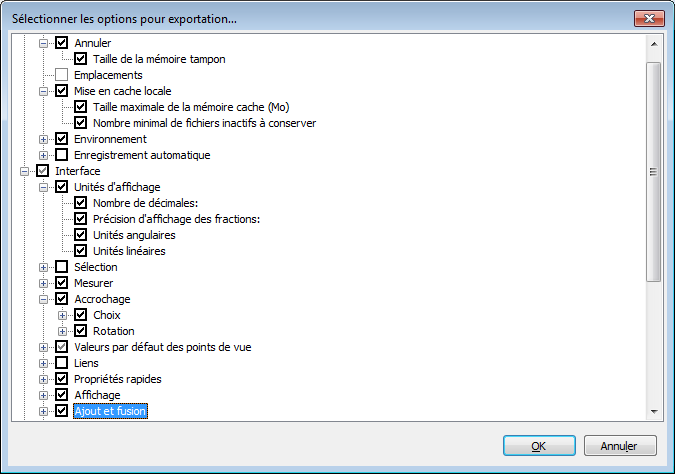This screenshot has width=675, height=474.
Task: Check the Emplacements checkbox
Action: tap(62, 75)
